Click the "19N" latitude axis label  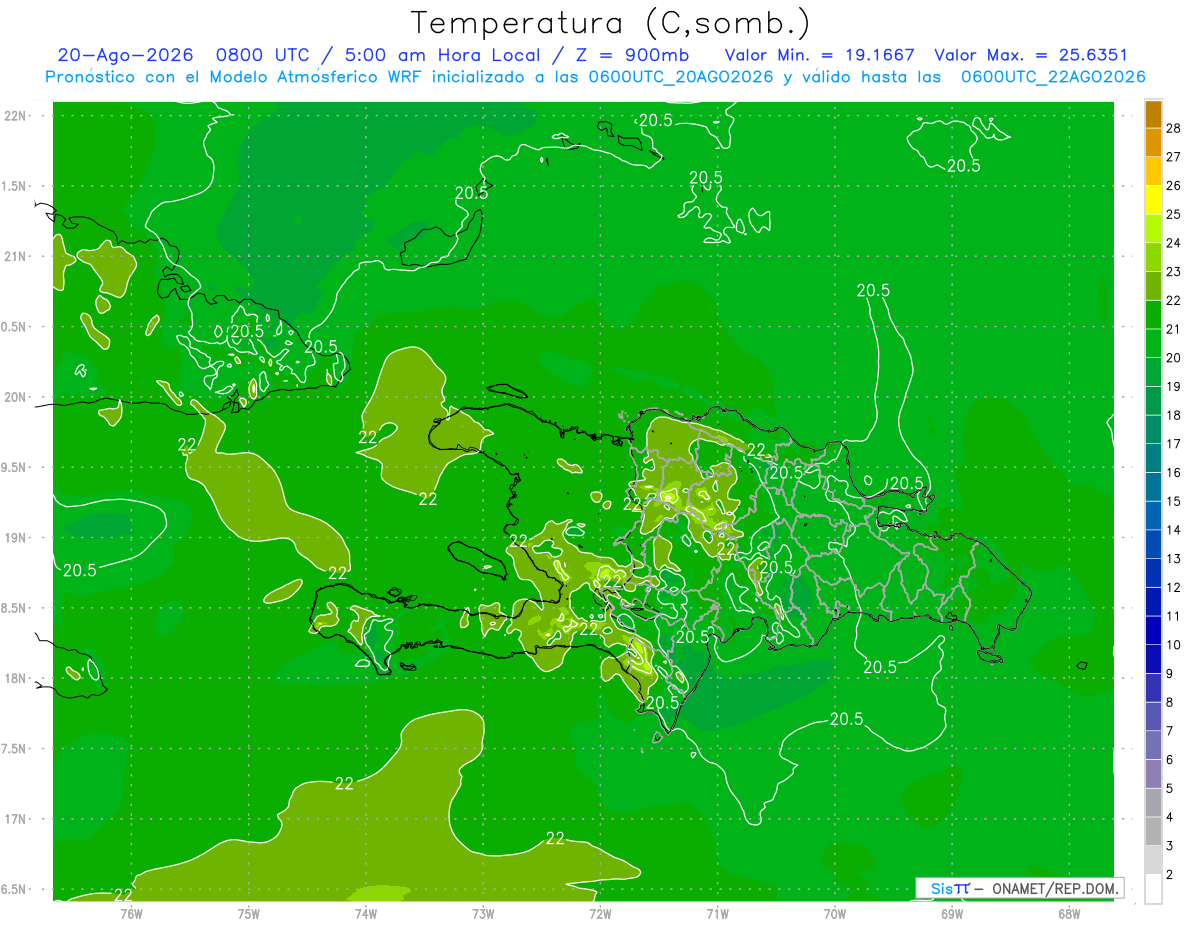point(16,538)
